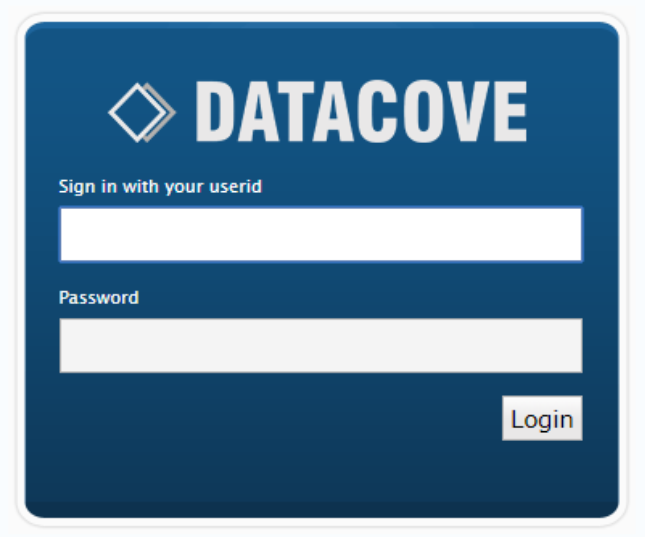The width and height of the screenshot is (645, 537).
Task: Click inside the Password field
Action: coord(321,346)
